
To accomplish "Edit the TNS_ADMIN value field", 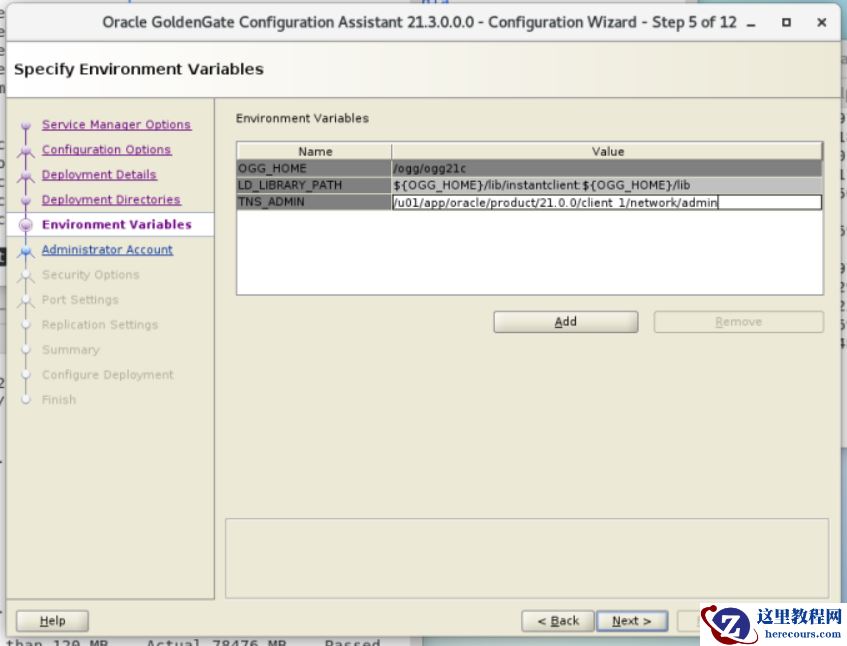I will (x=607, y=203).
